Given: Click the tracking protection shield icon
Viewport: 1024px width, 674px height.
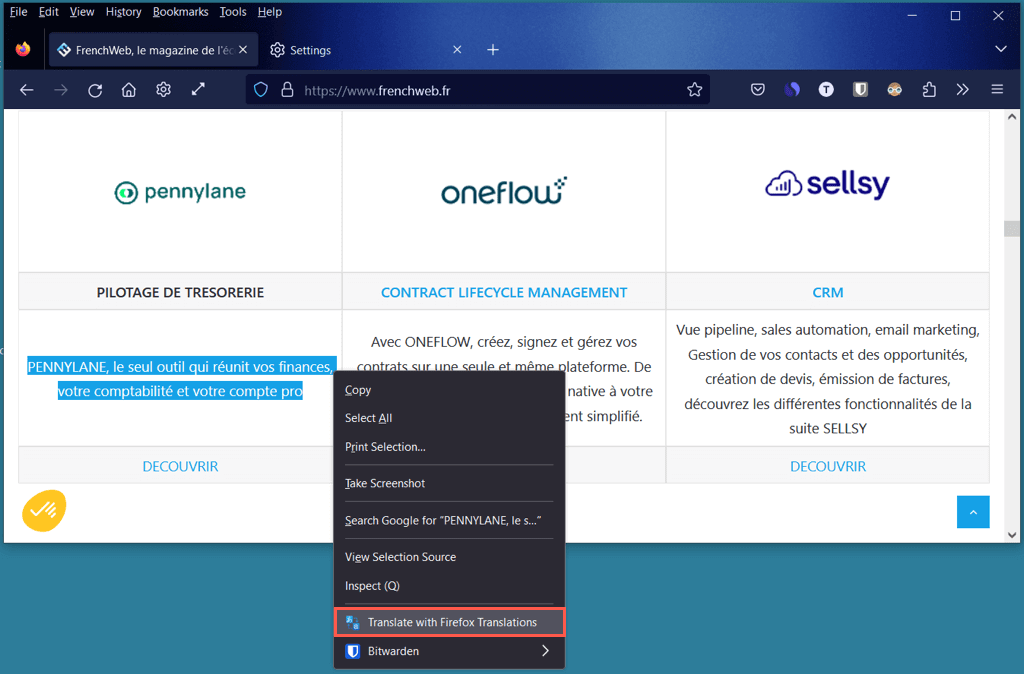Looking at the screenshot, I should (261, 90).
